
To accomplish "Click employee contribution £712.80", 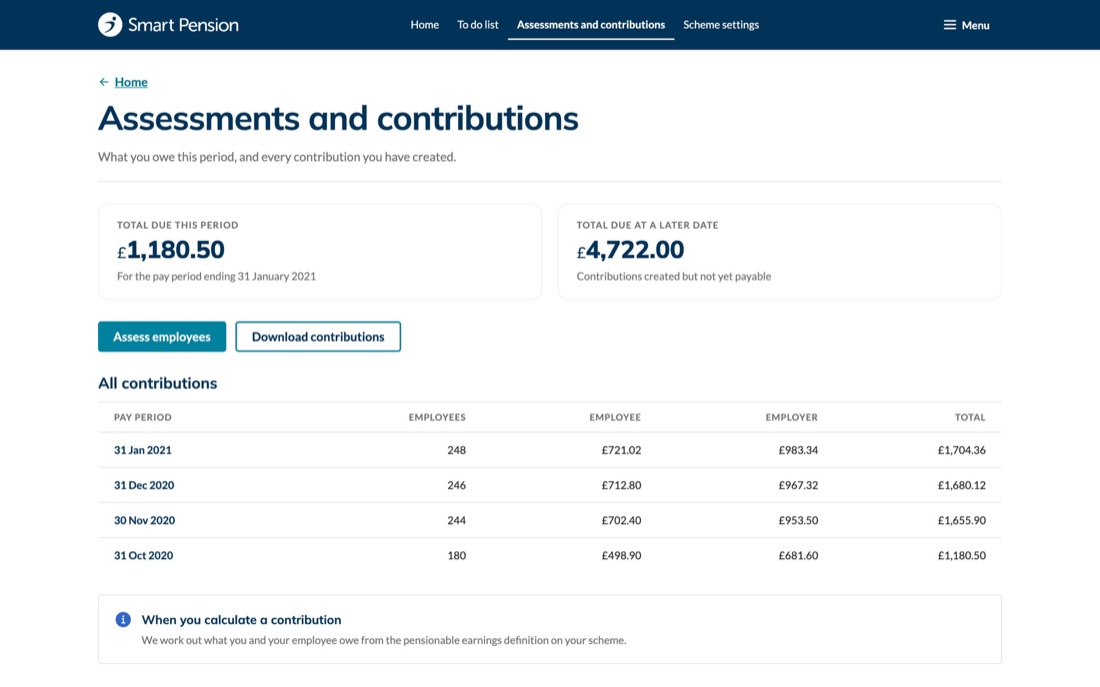I will pos(622,486).
